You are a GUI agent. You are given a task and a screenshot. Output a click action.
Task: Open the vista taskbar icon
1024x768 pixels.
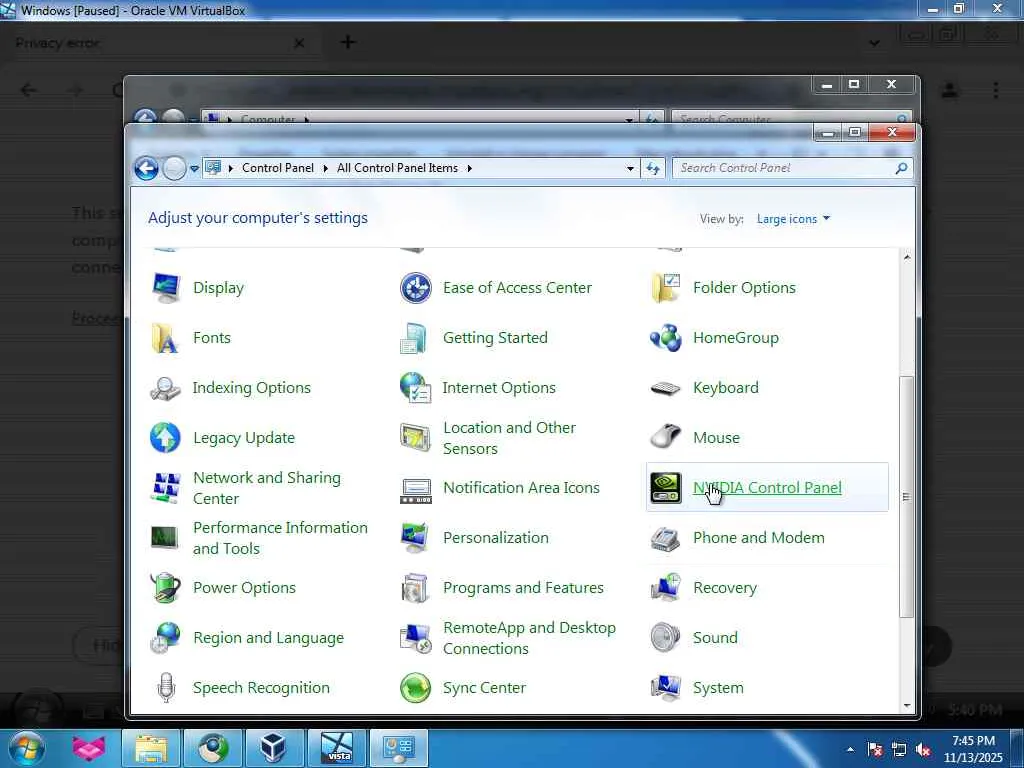(x=338, y=748)
